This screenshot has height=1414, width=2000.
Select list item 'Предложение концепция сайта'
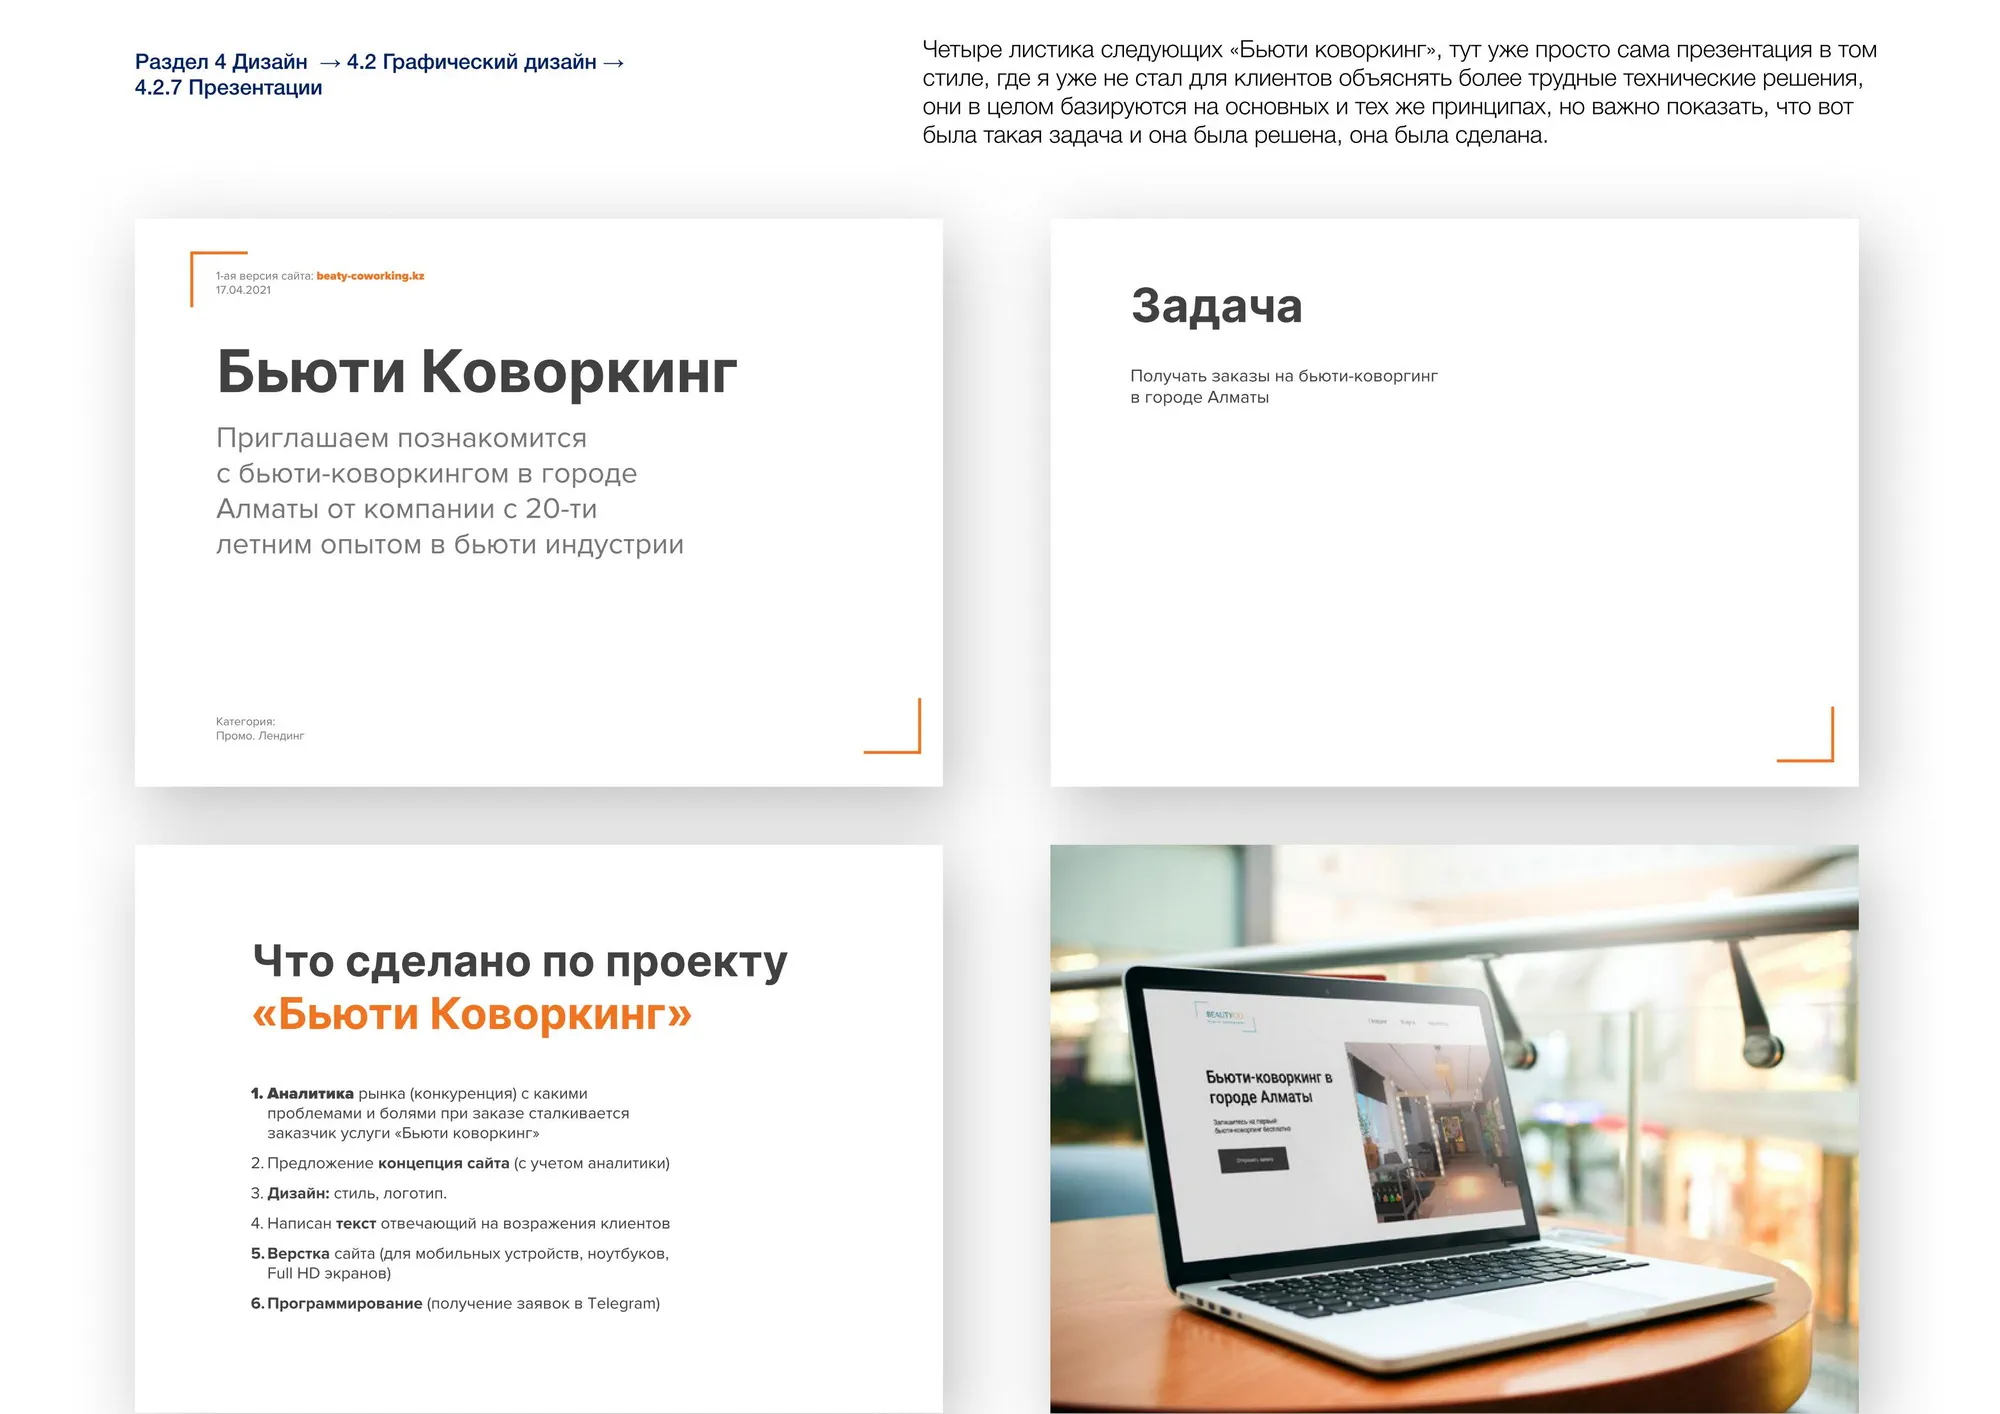coord(460,1163)
